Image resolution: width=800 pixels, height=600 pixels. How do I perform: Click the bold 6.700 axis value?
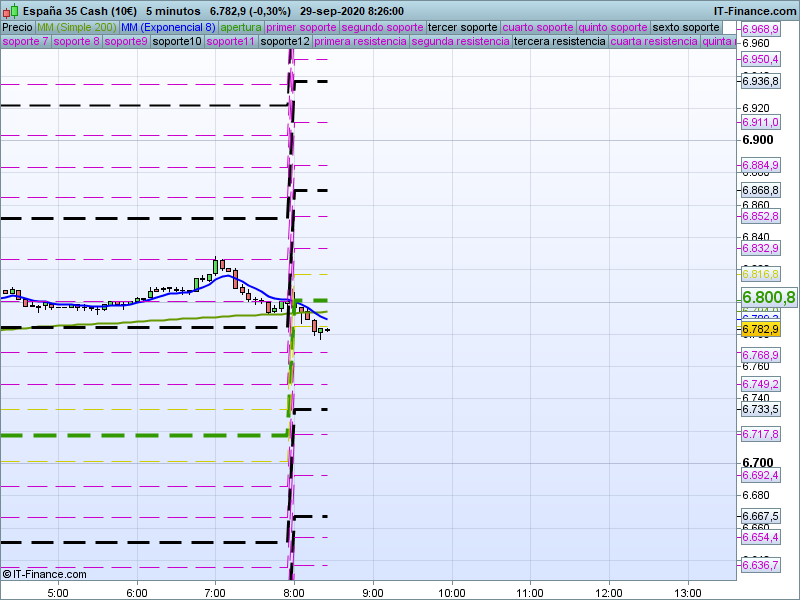758,463
